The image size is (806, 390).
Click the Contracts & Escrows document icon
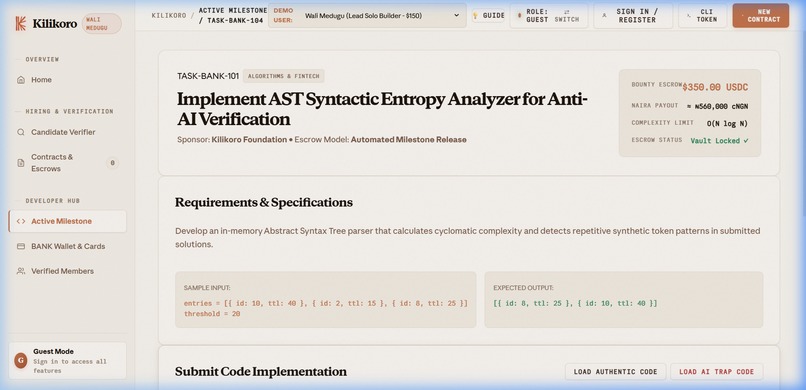[21, 163]
